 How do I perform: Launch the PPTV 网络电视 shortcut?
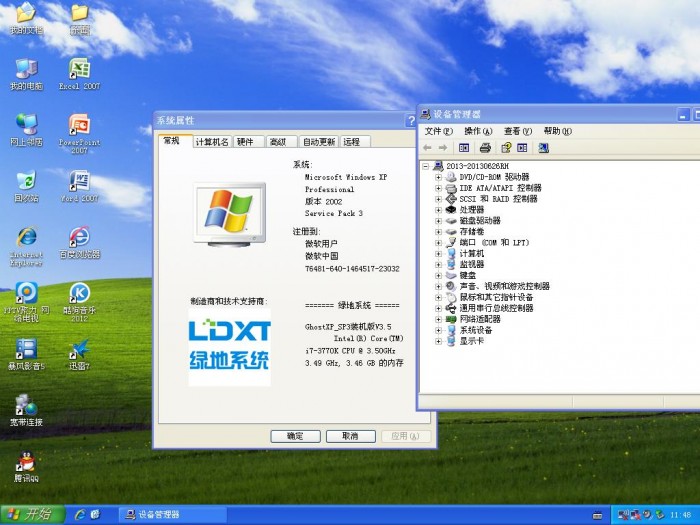click(26, 302)
